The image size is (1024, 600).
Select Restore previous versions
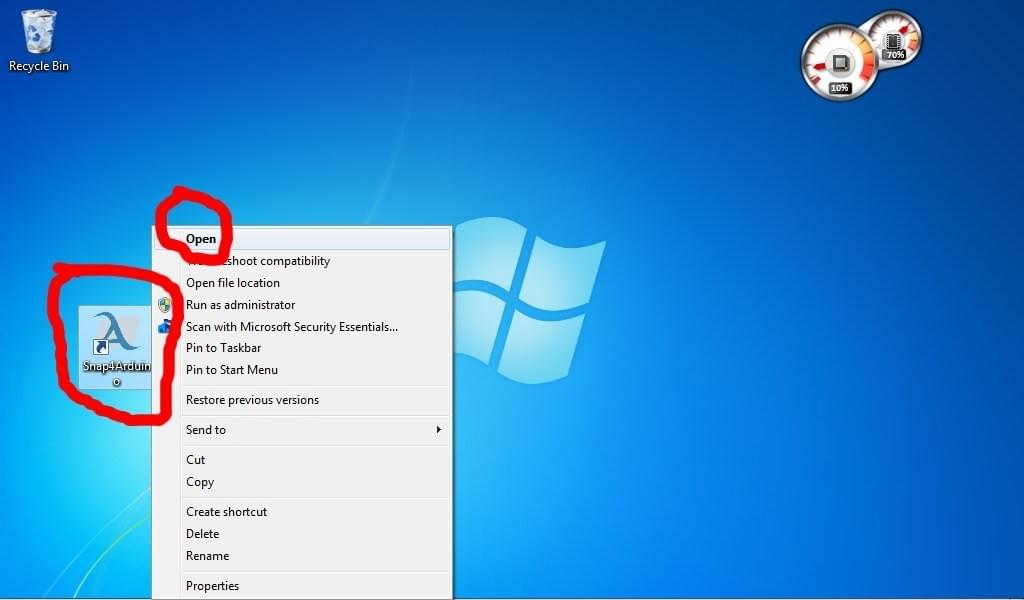coord(302,400)
